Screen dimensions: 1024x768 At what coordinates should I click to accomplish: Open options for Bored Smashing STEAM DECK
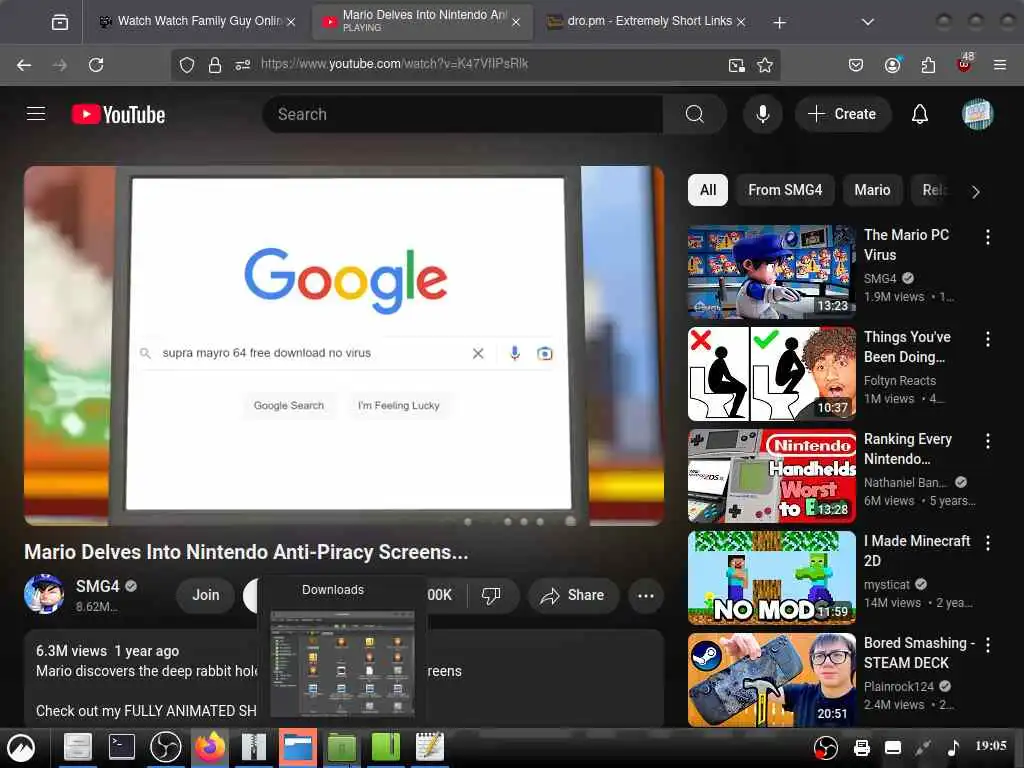click(988, 645)
